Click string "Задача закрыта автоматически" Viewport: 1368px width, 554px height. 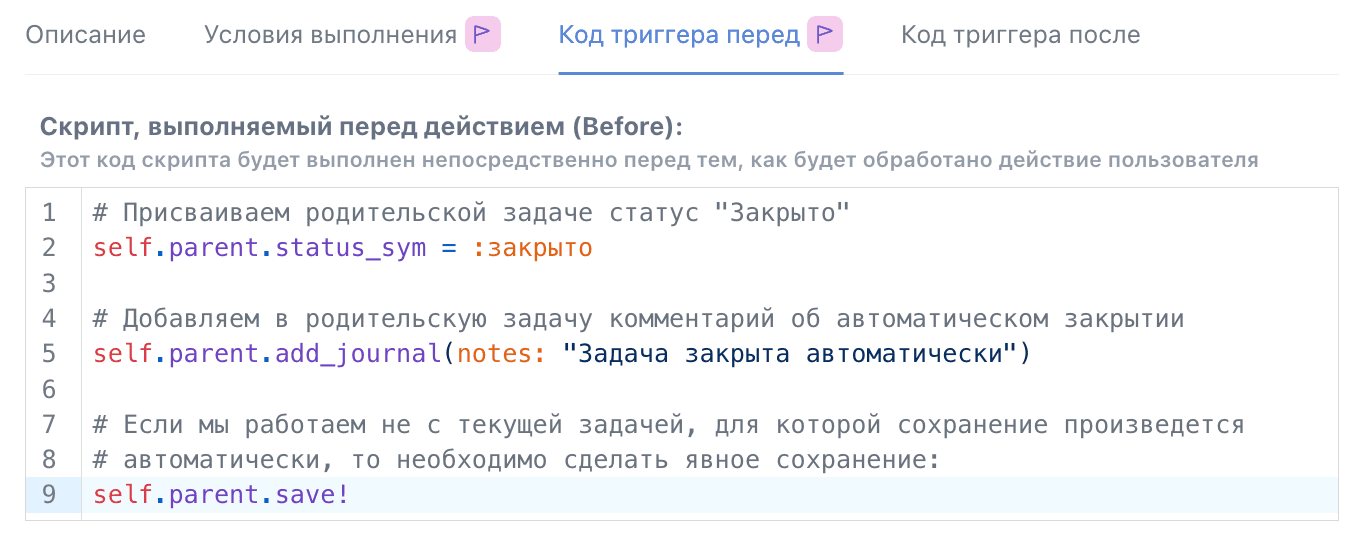789,353
